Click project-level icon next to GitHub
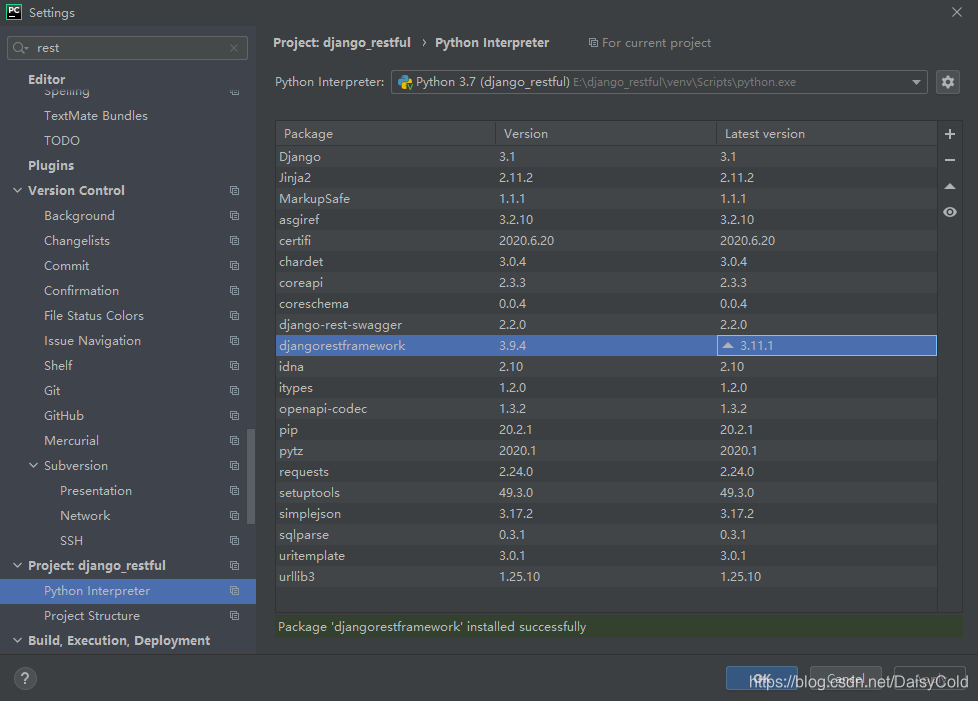The height and width of the screenshot is (701, 978). point(235,415)
